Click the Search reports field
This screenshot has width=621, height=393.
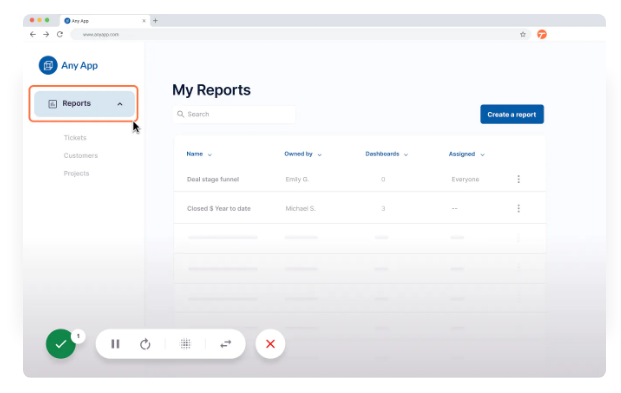(x=234, y=114)
